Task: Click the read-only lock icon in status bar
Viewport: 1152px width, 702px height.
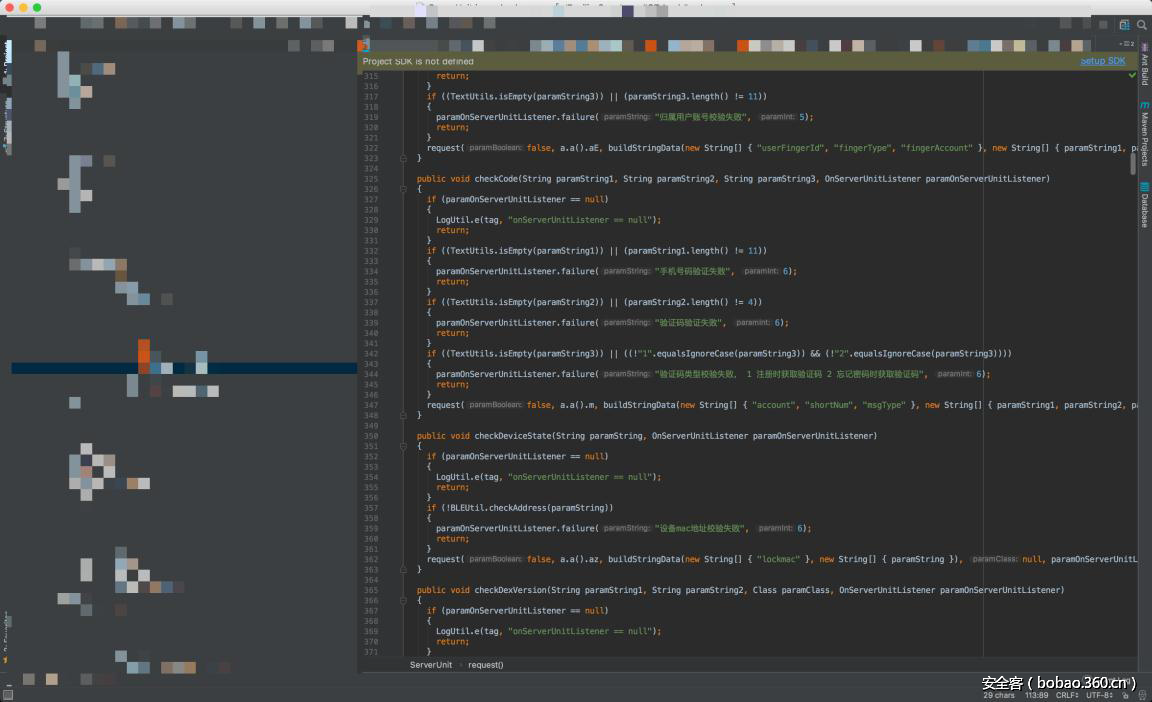Action: 1124,695
